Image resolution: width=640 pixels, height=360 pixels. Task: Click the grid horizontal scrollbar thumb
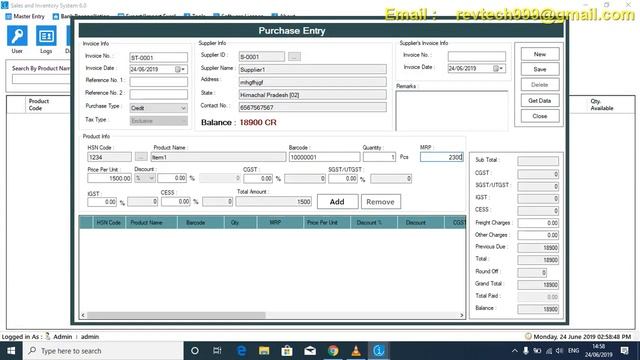[176, 315]
